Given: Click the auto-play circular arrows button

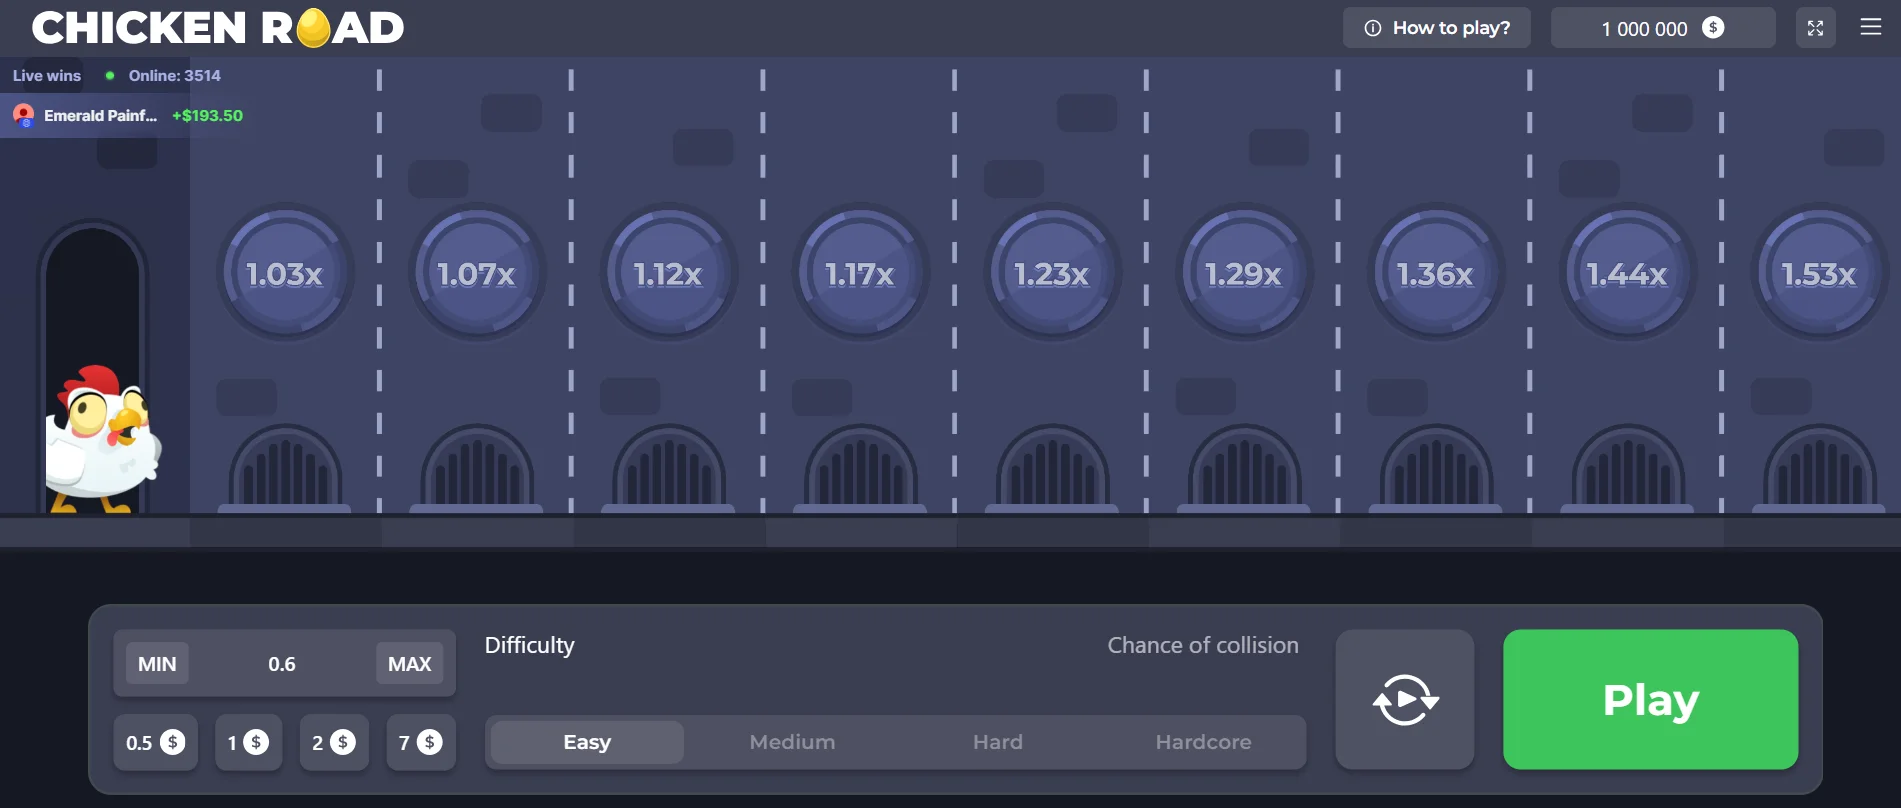Looking at the screenshot, I should click(x=1405, y=699).
